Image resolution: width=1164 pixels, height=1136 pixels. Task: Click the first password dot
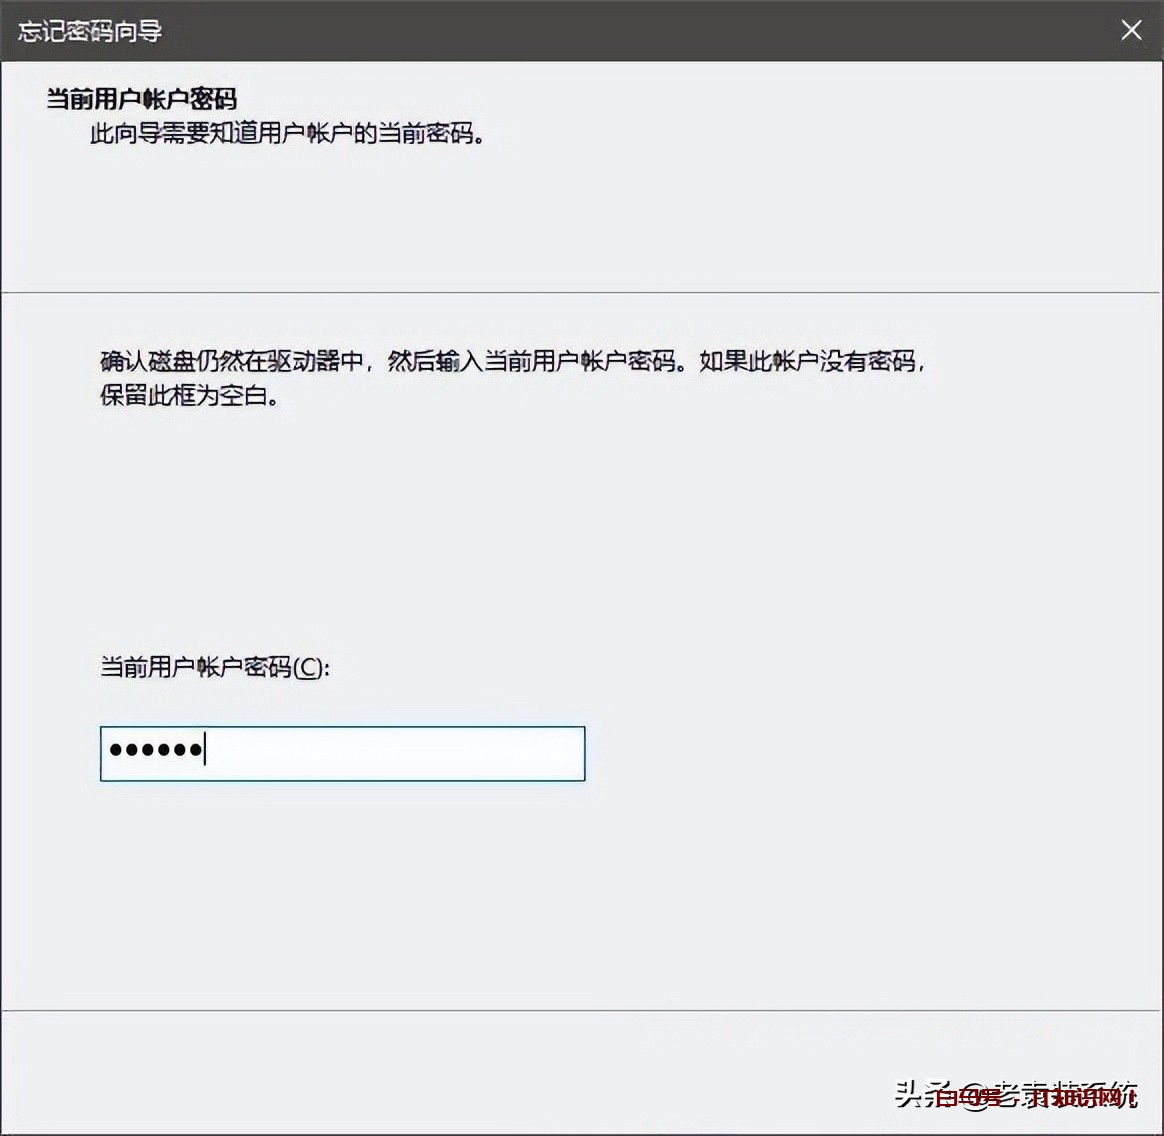(x=112, y=751)
